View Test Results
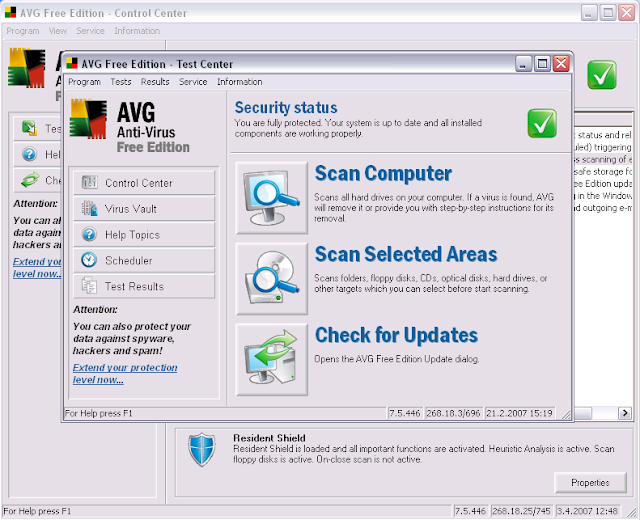 click(144, 286)
